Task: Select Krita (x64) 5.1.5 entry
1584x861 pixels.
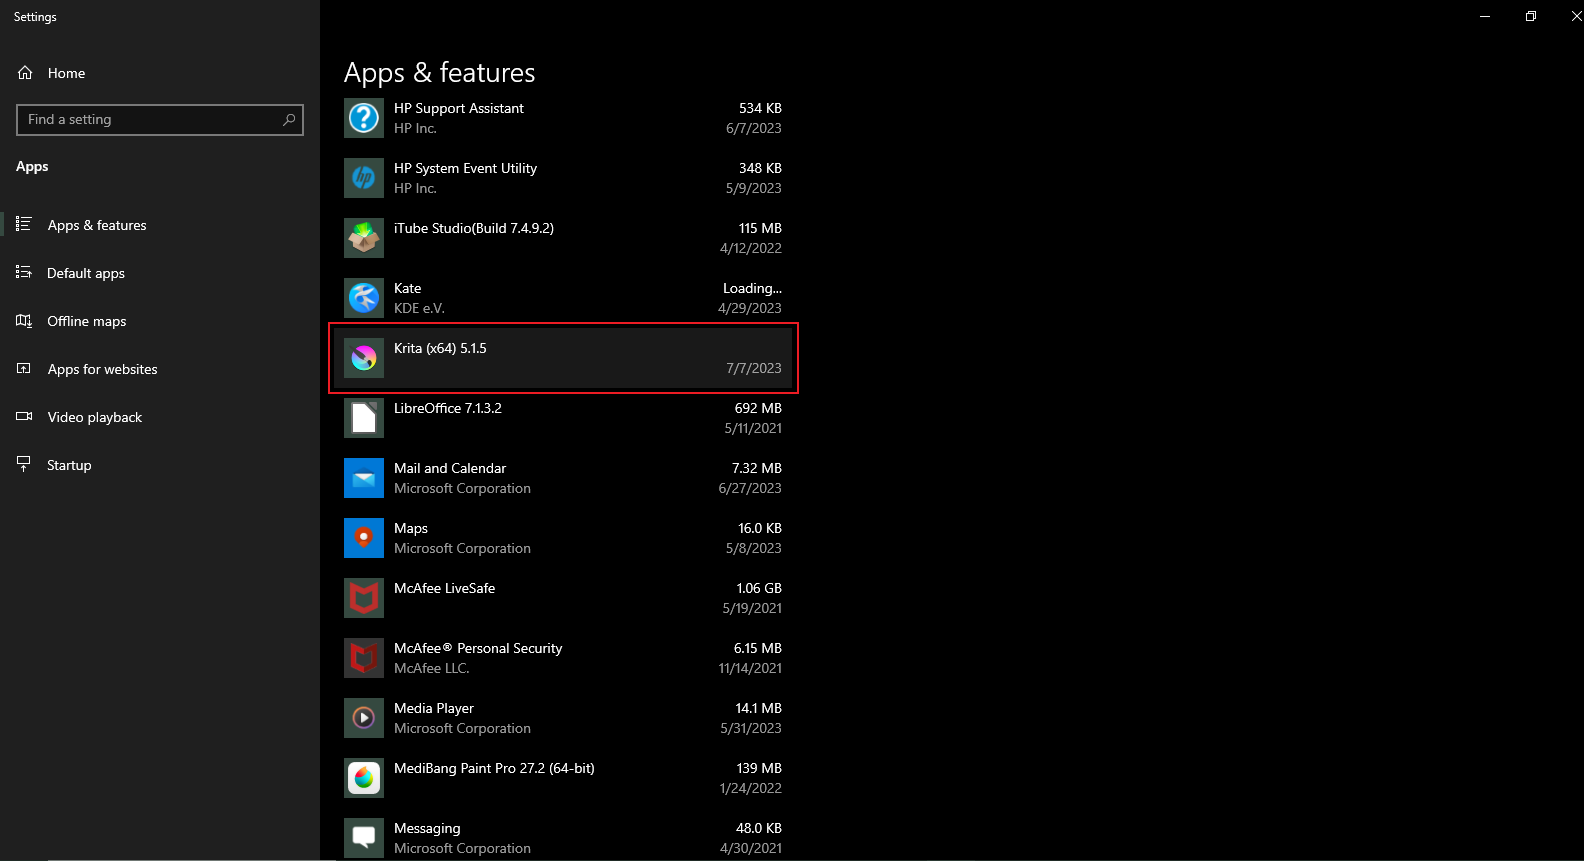Action: [x=440, y=348]
